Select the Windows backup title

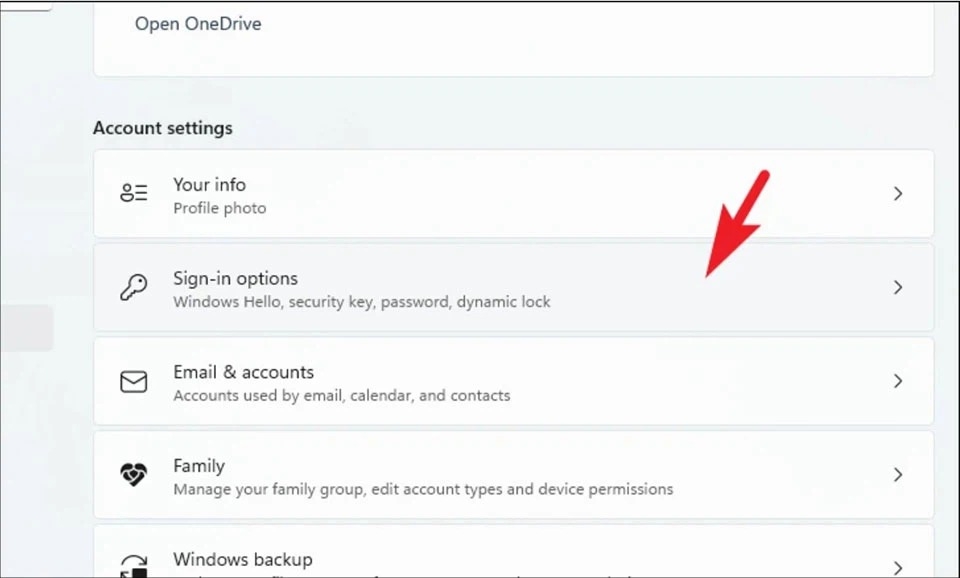coord(243,560)
